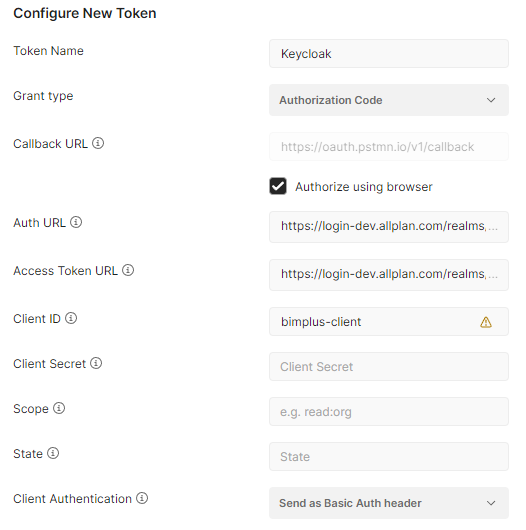Viewport: 526px width, 530px height.
Task: Click the Auth URL input field
Action: click(389, 227)
